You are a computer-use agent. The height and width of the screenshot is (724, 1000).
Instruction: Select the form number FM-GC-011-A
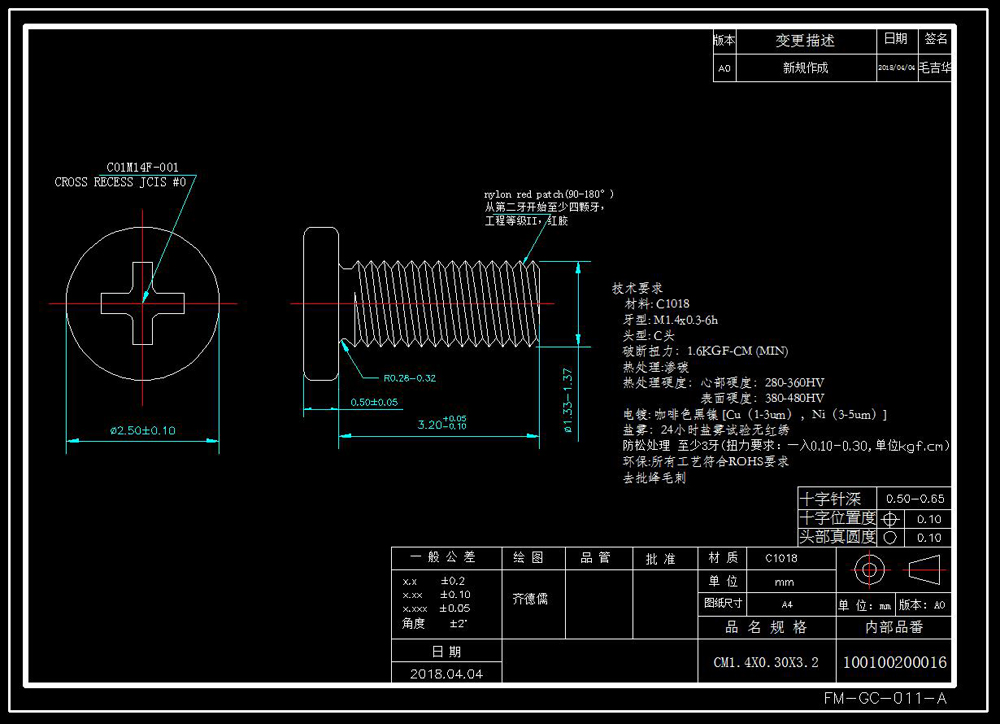tap(885, 698)
